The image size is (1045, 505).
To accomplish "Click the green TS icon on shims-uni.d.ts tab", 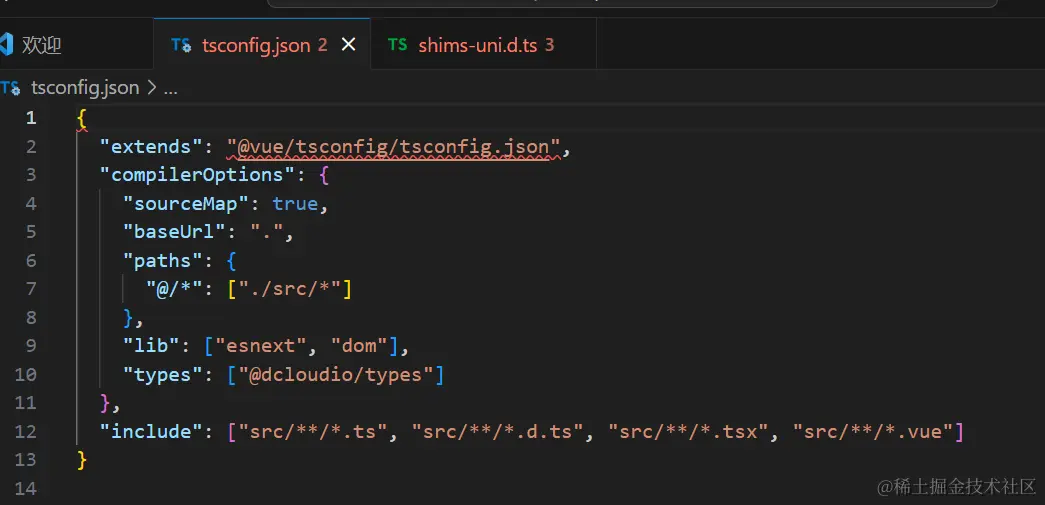I will click(397, 45).
